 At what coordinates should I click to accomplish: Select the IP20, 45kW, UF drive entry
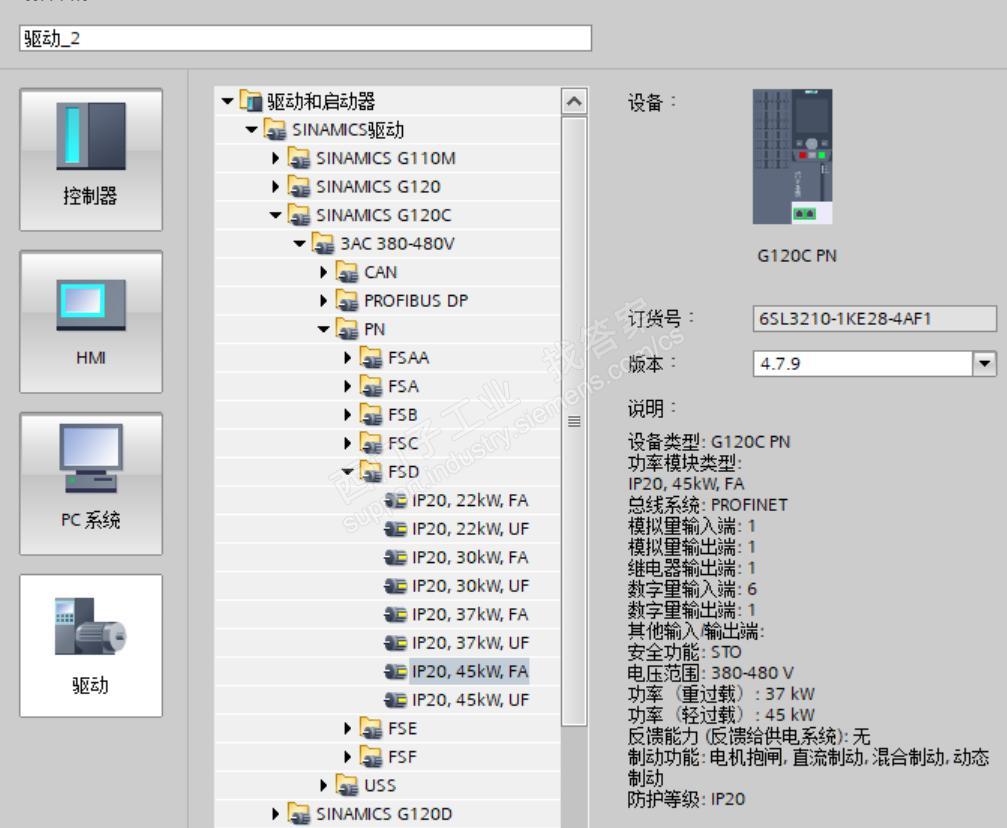tap(470, 700)
